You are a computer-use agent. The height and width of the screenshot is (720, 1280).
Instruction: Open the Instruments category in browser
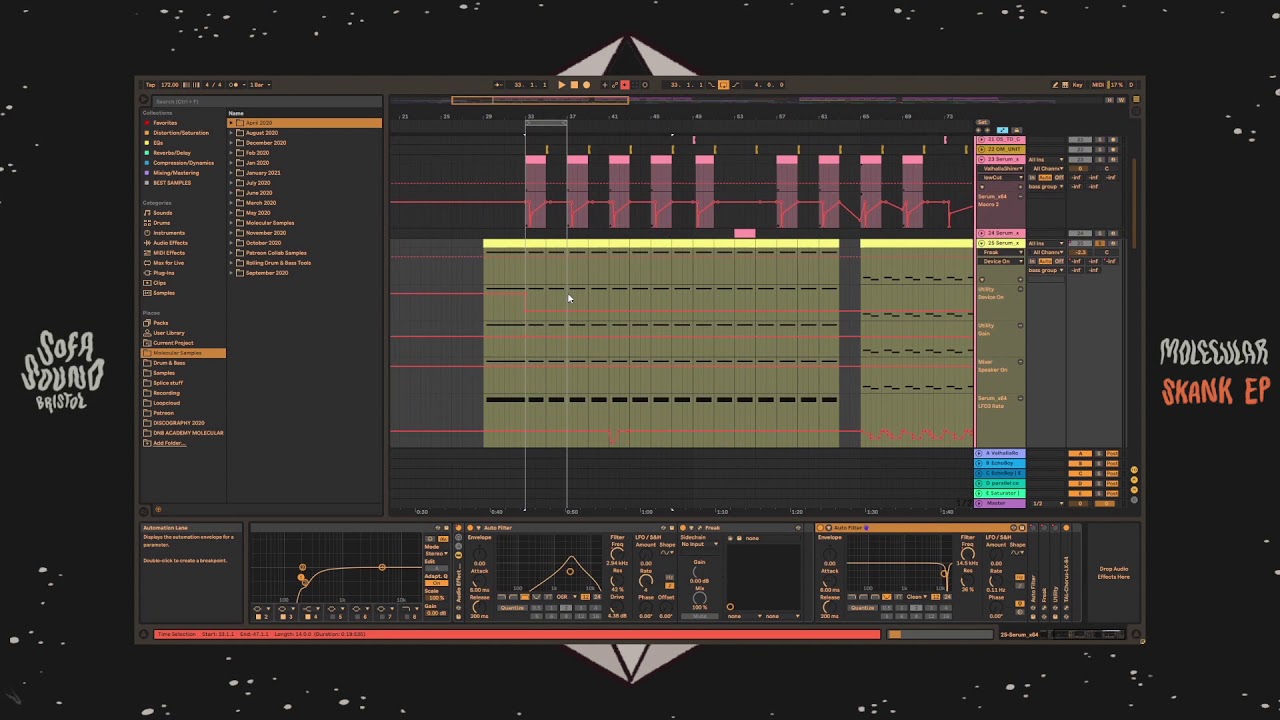pos(168,233)
